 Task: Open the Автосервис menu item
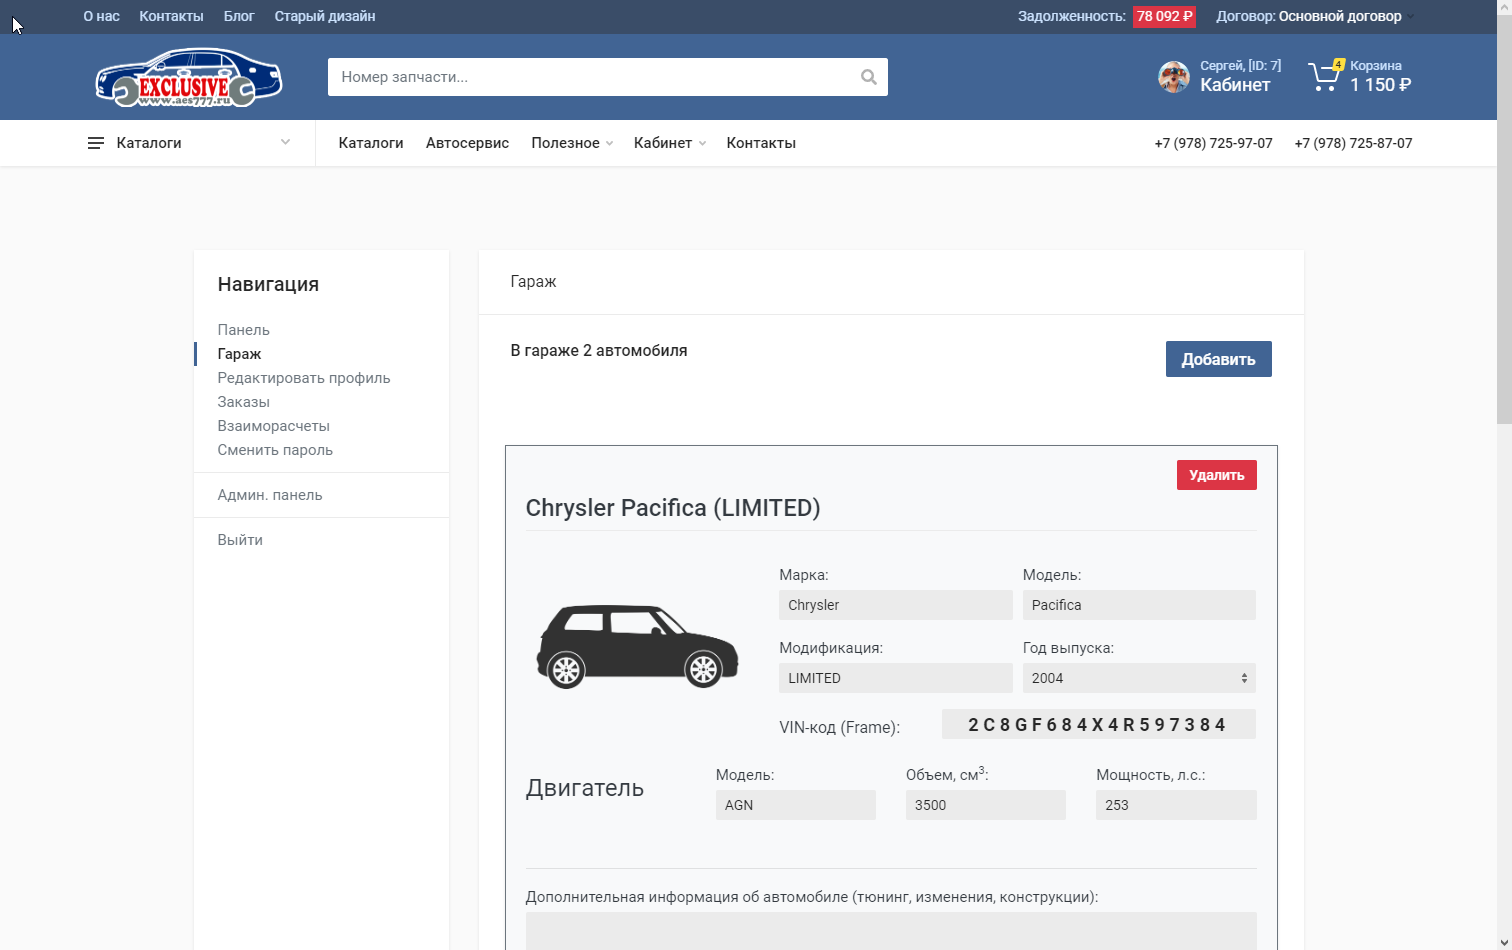coord(467,143)
